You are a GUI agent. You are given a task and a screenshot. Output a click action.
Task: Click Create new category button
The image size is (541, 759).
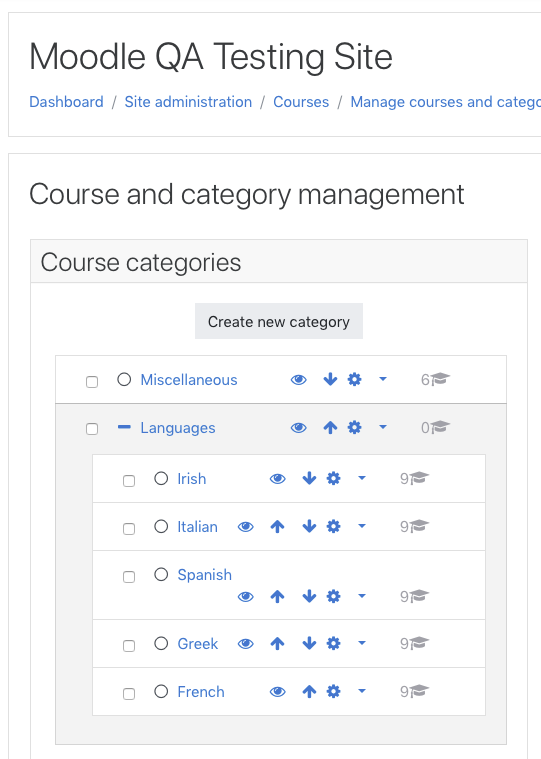pyautogui.click(x=279, y=321)
